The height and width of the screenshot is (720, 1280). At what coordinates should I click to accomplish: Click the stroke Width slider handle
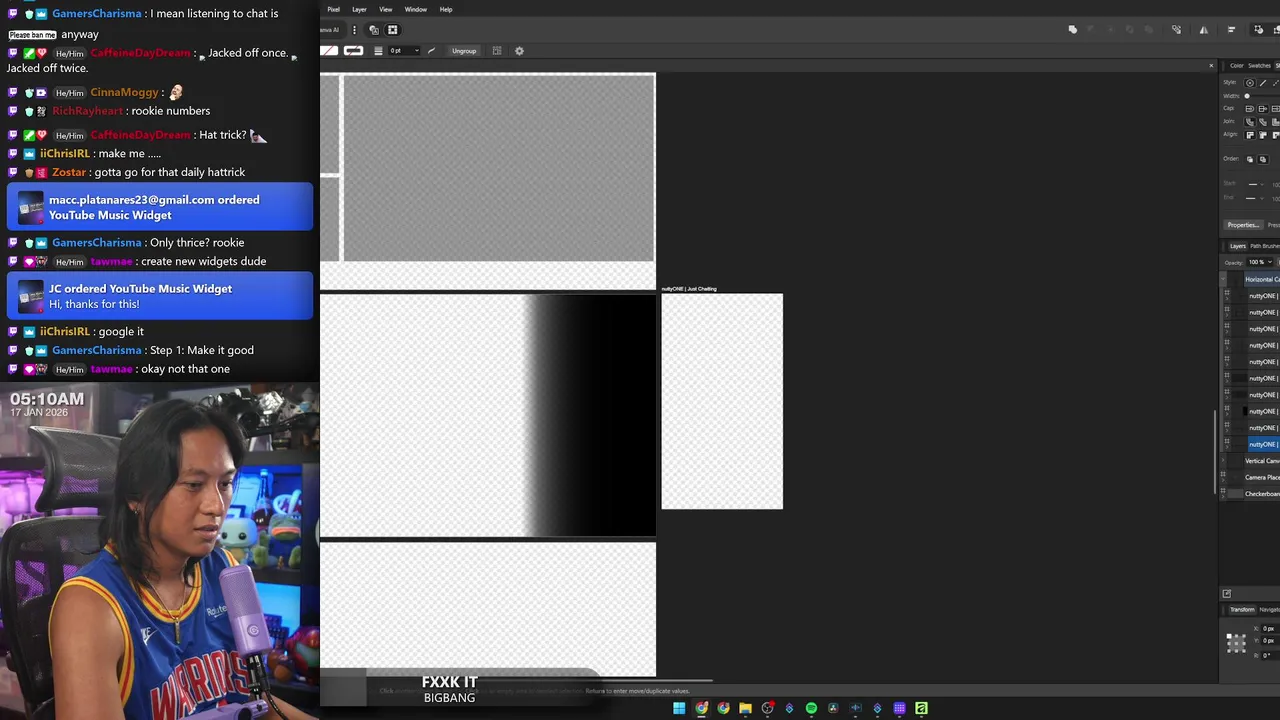click(x=1247, y=96)
